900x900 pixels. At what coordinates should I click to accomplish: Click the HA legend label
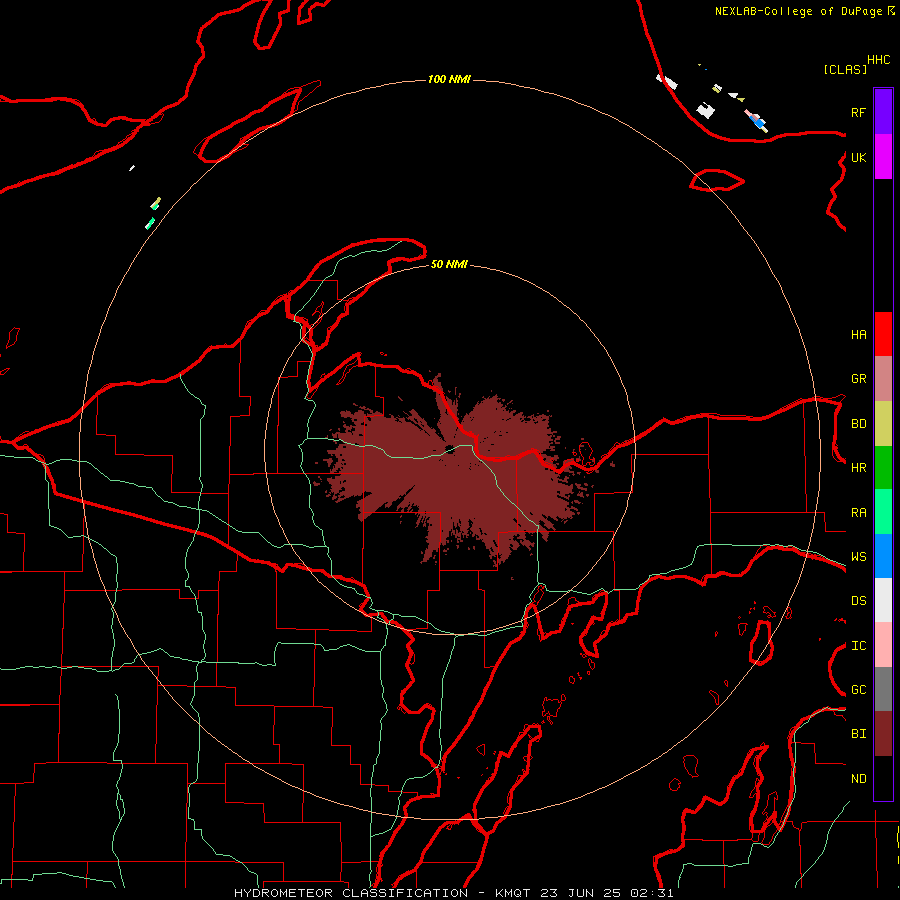click(x=858, y=334)
